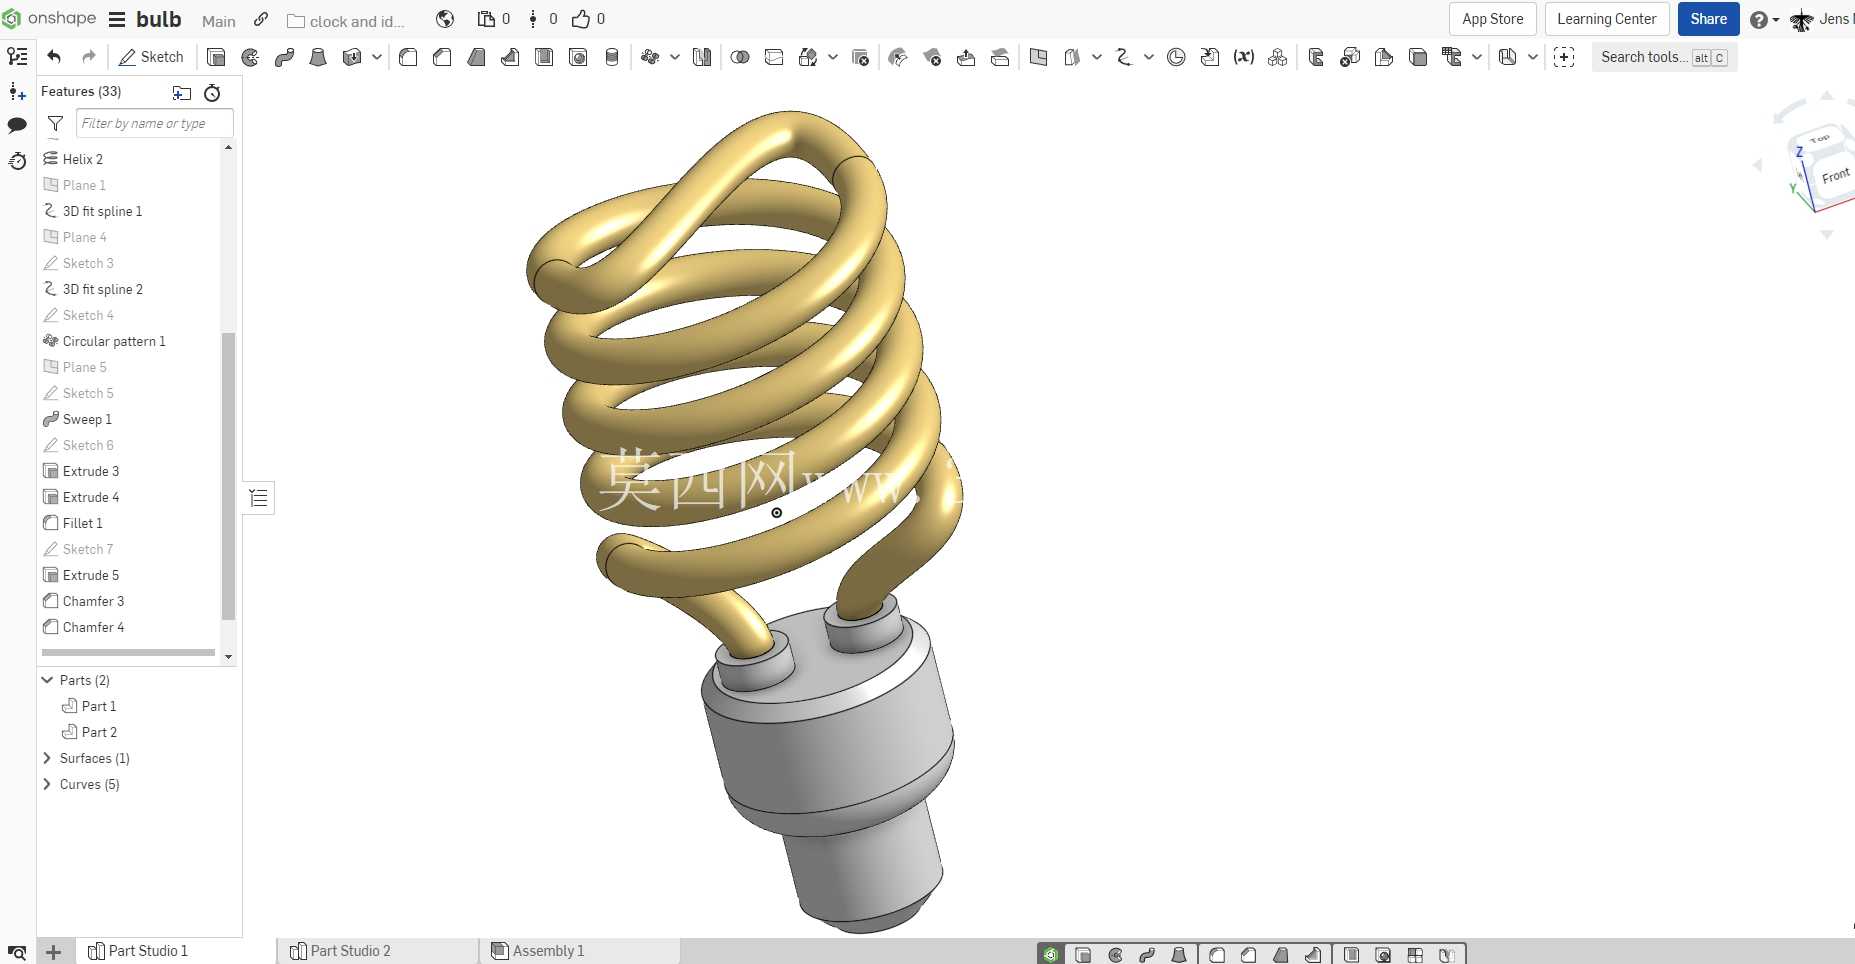Image resolution: width=1855 pixels, height=964 pixels.
Task: Select the Variable (x) tool
Action: point(1244,57)
